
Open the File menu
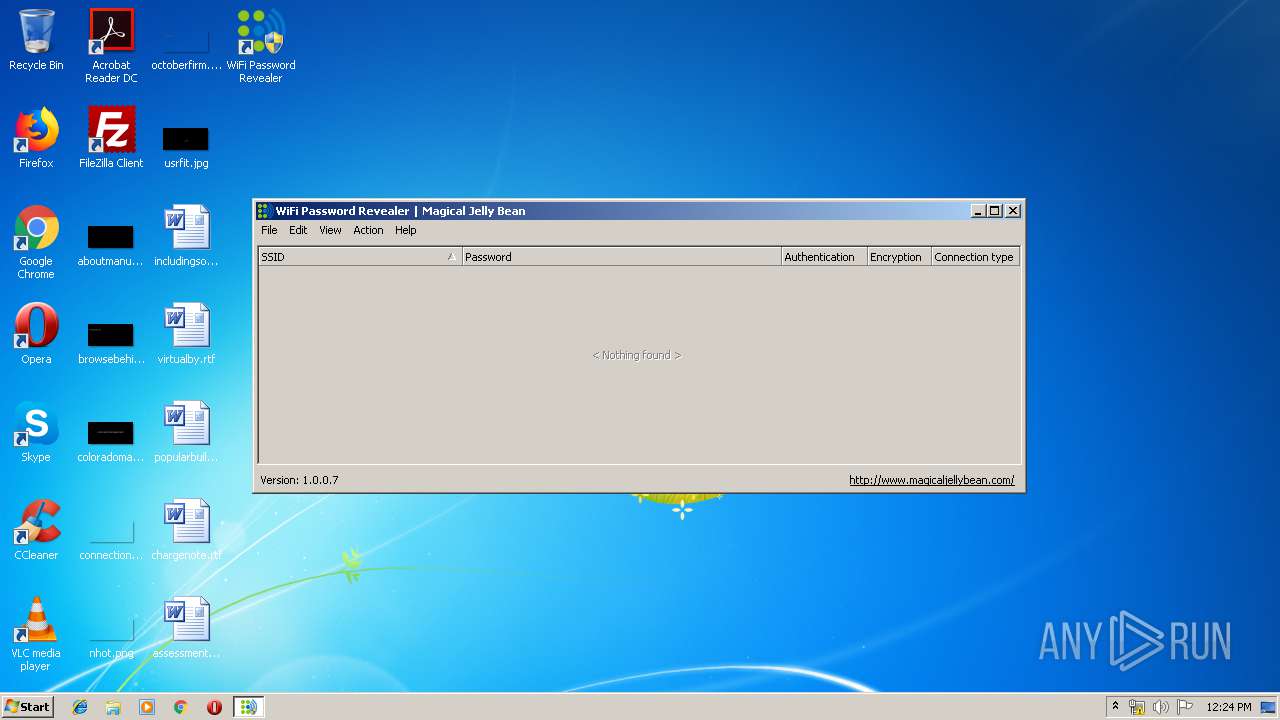(269, 230)
